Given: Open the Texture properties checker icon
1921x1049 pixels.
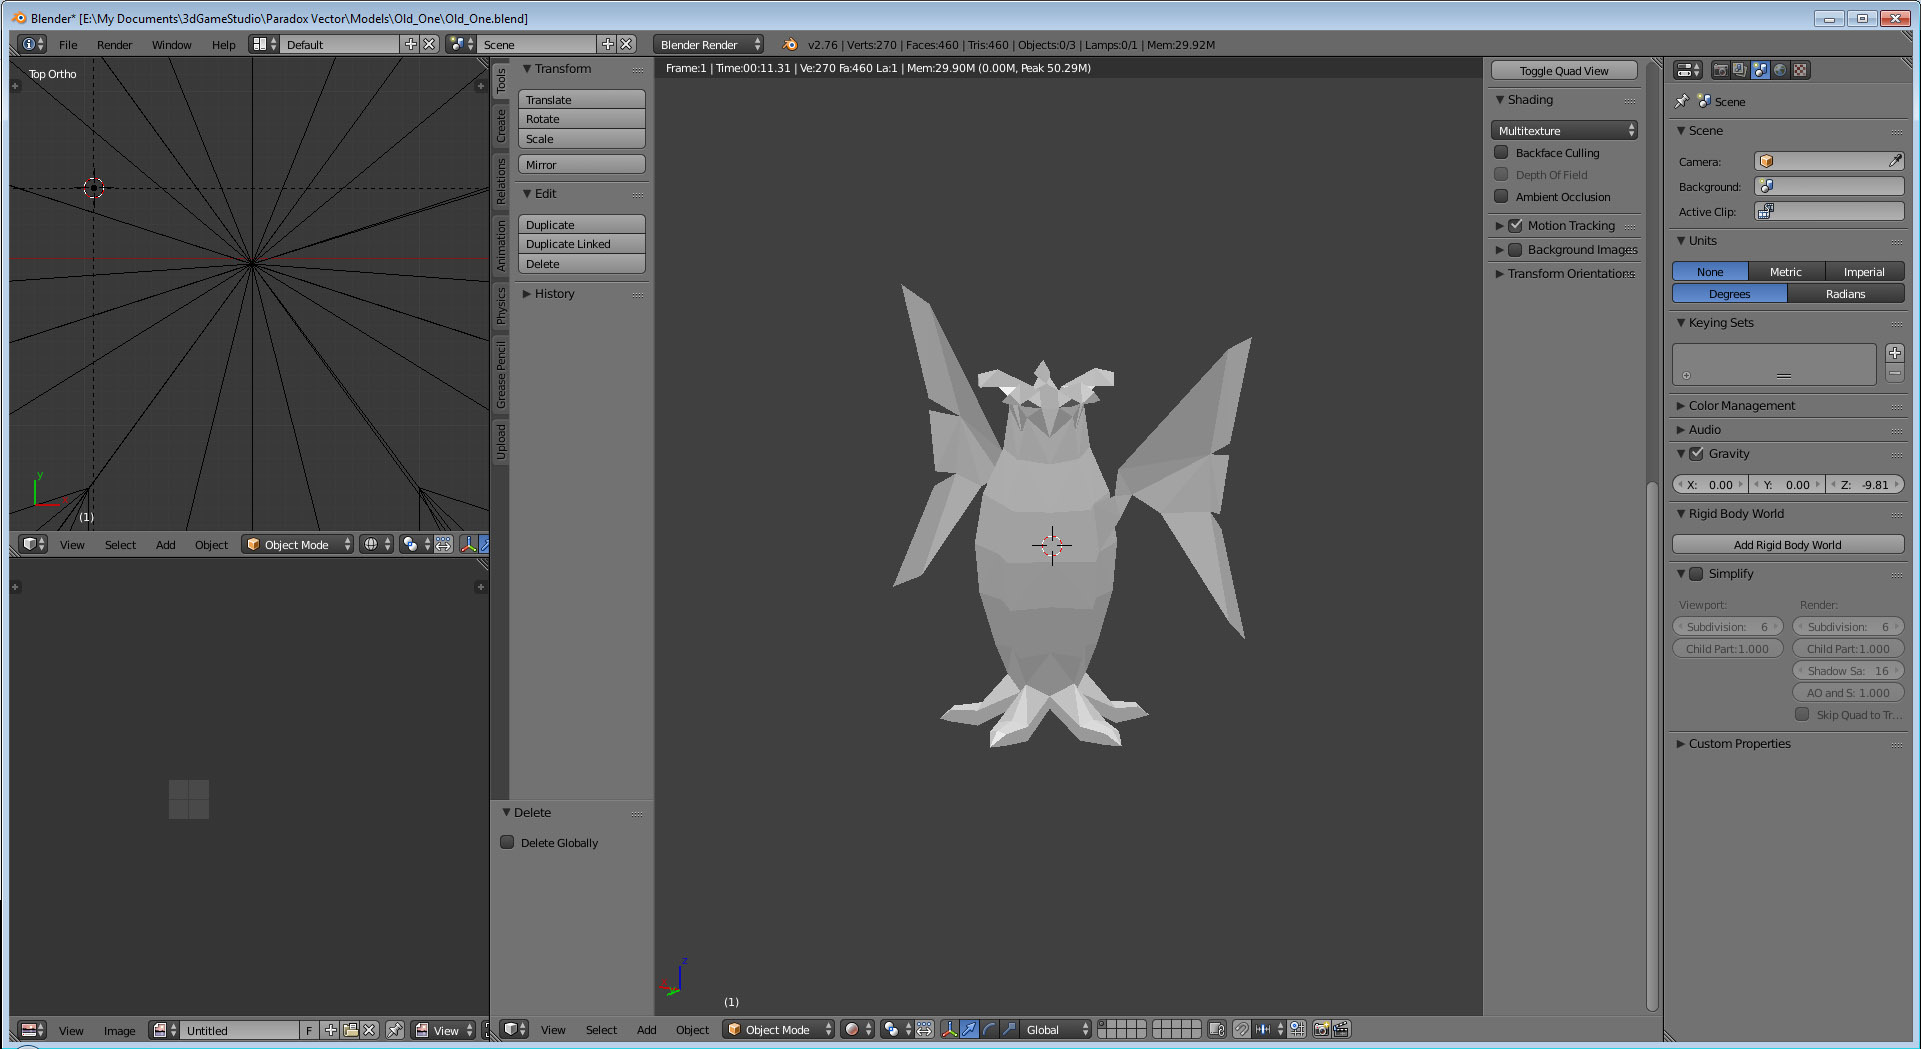Looking at the screenshot, I should (1800, 70).
